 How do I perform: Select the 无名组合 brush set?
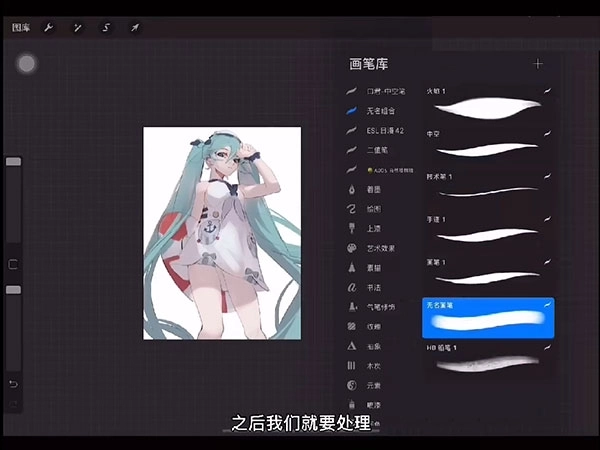pos(382,111)
